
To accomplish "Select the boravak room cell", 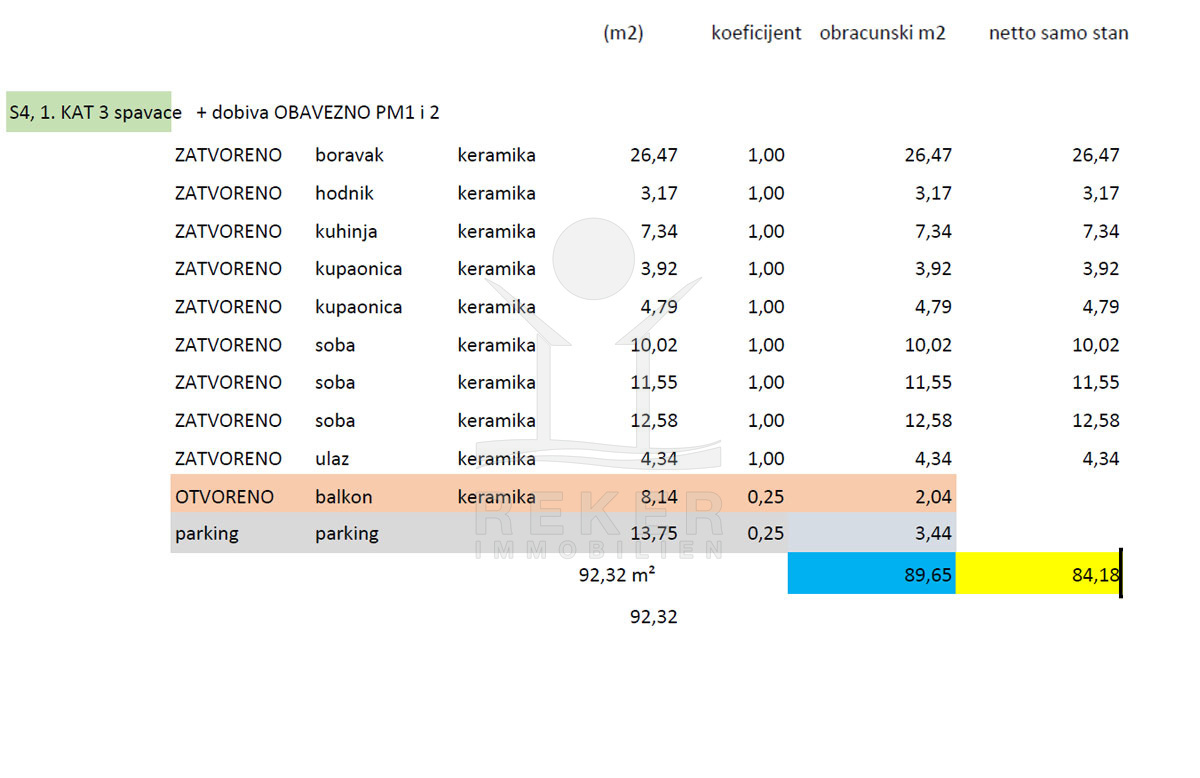I will point(349,155).
